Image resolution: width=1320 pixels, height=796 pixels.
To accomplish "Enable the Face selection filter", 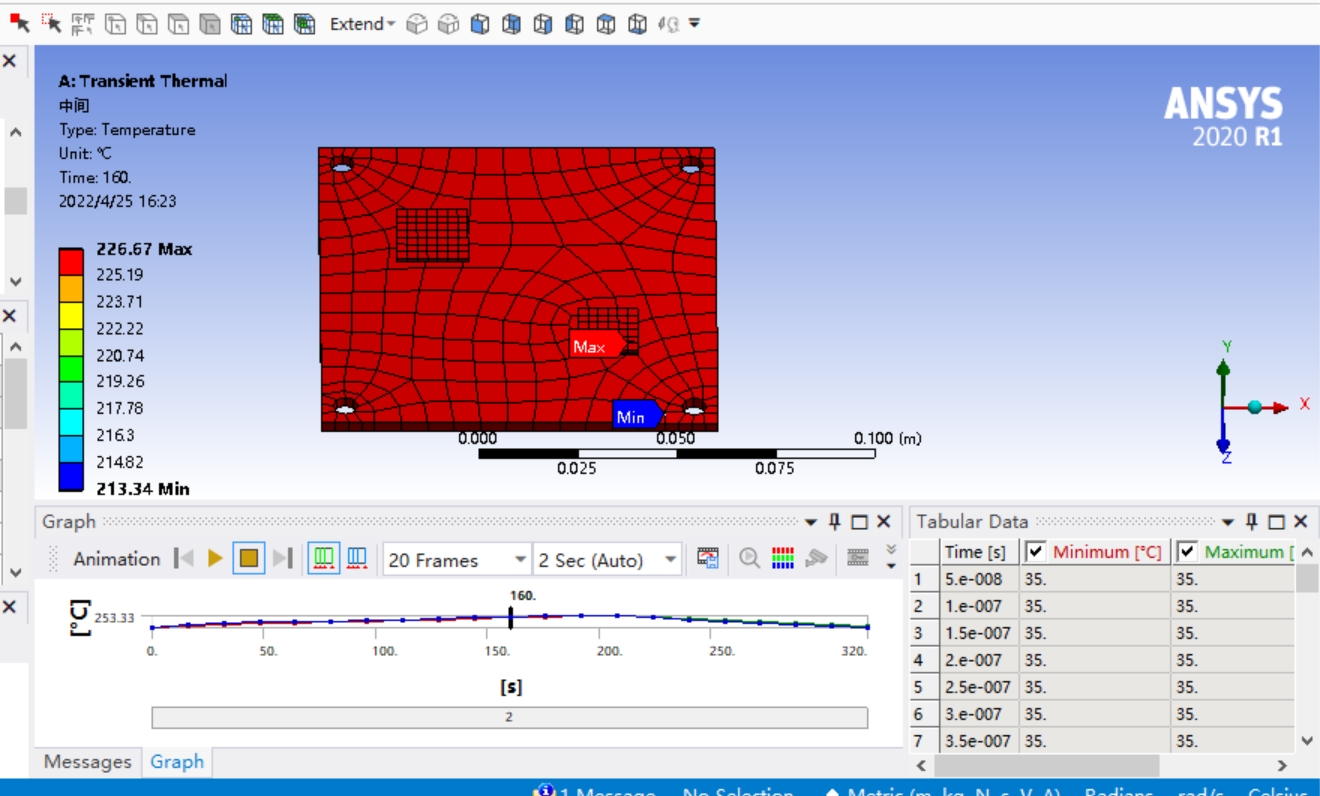I will point(178,23).
